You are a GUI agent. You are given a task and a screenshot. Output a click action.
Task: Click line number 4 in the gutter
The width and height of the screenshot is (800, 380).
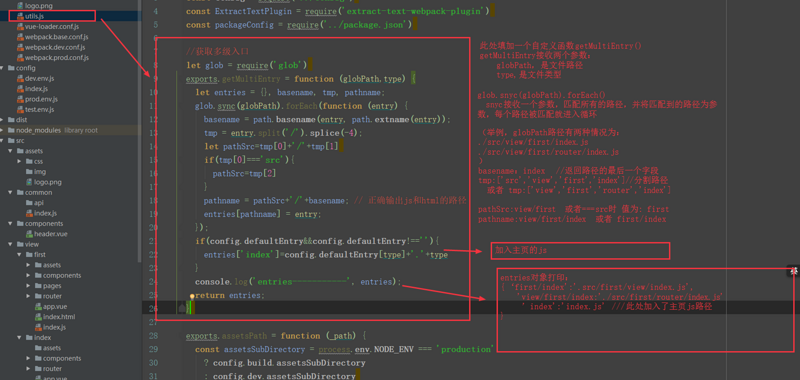click(x=155, y=11)
